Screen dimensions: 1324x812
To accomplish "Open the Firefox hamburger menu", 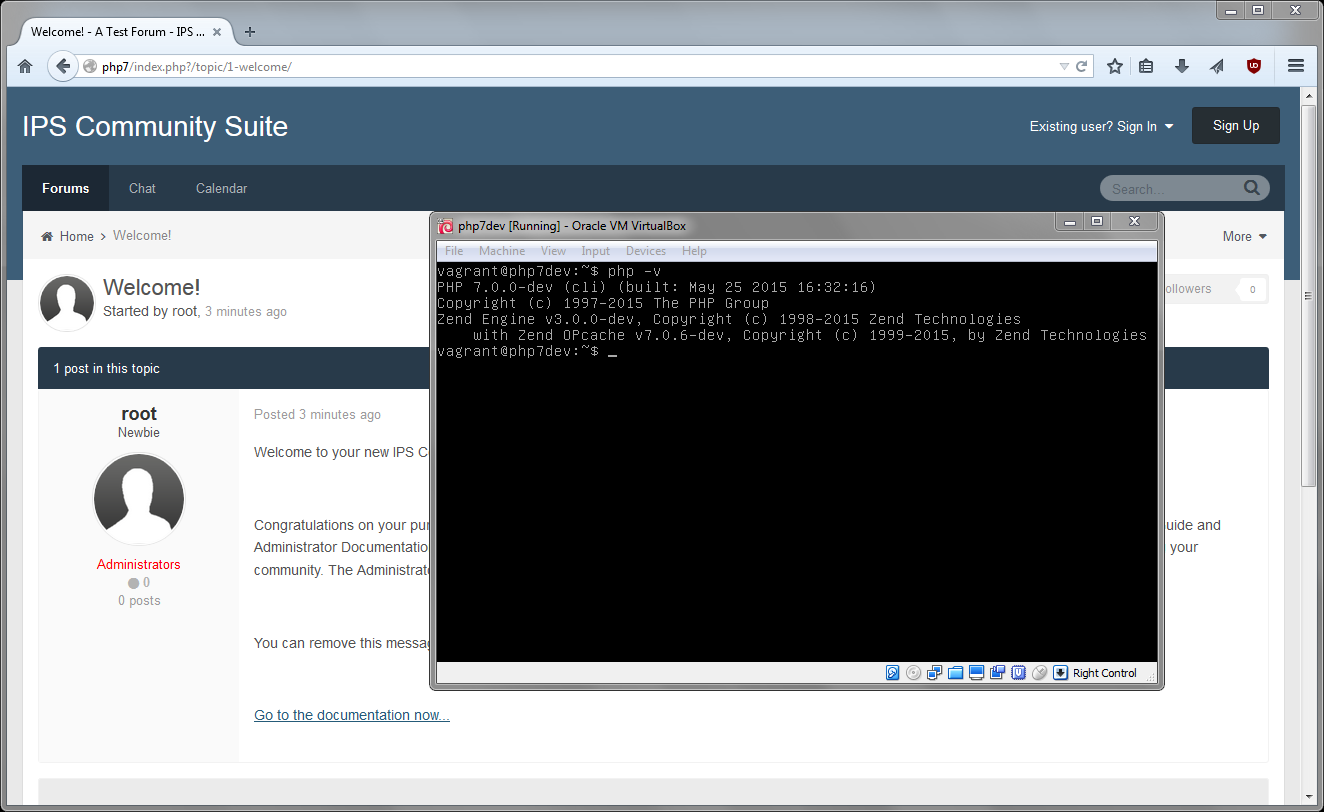I will tap(1296, 67).
